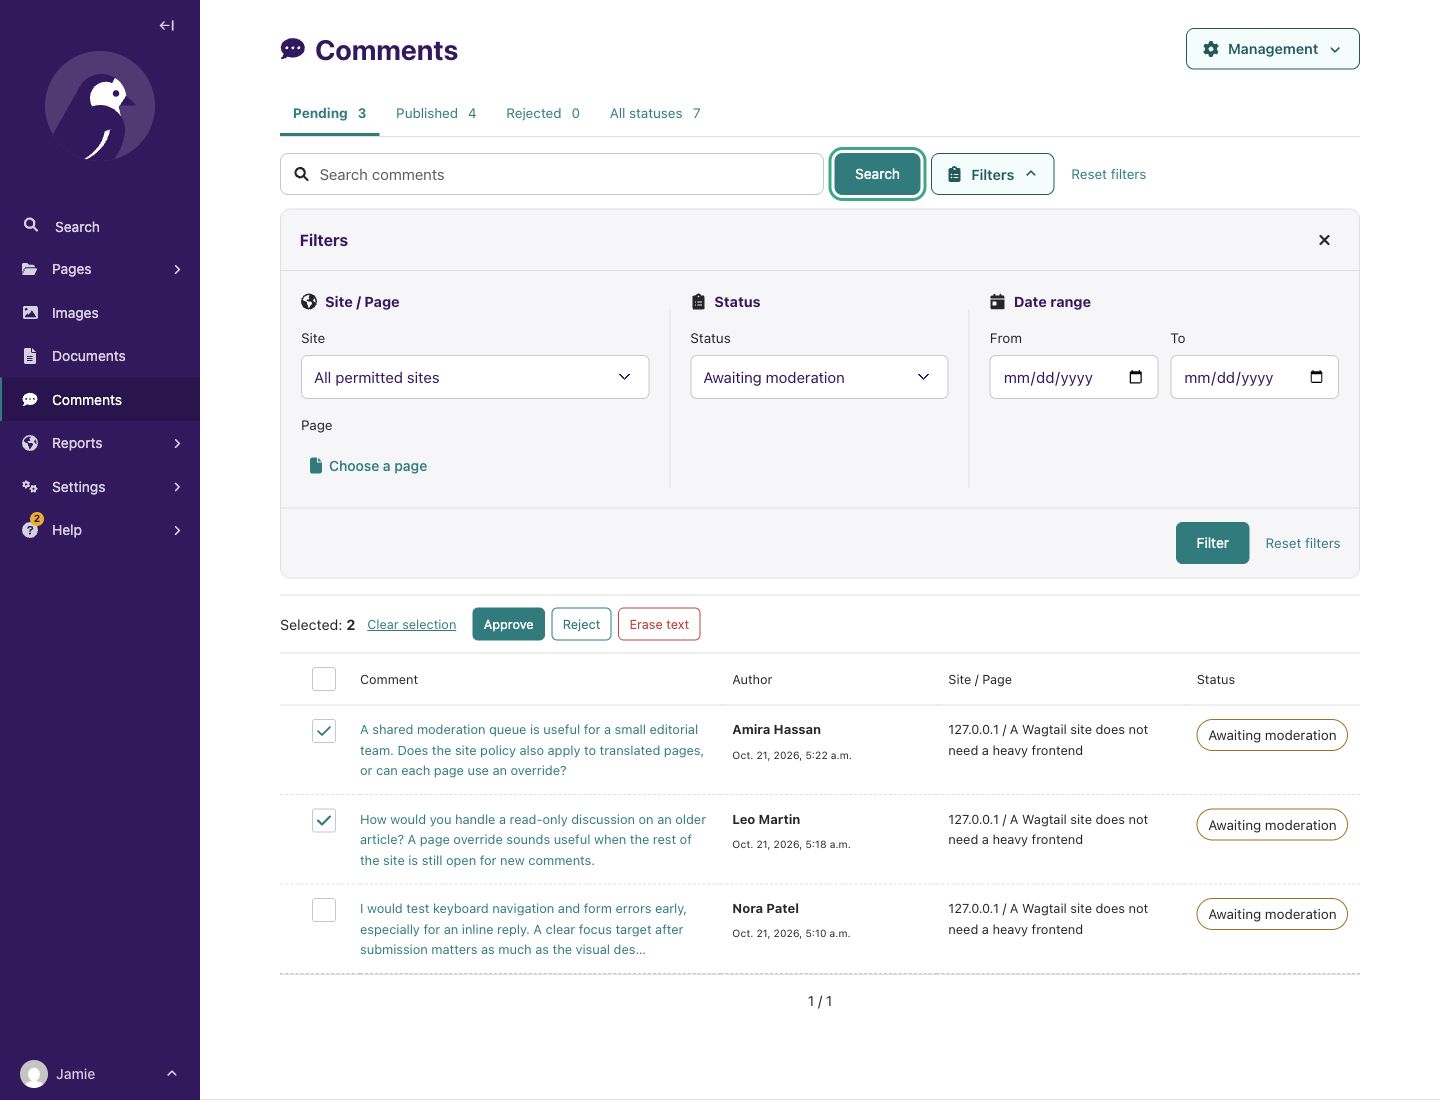Open Amira Hassan's comment about moderation queue

click(x=532, y=750)
